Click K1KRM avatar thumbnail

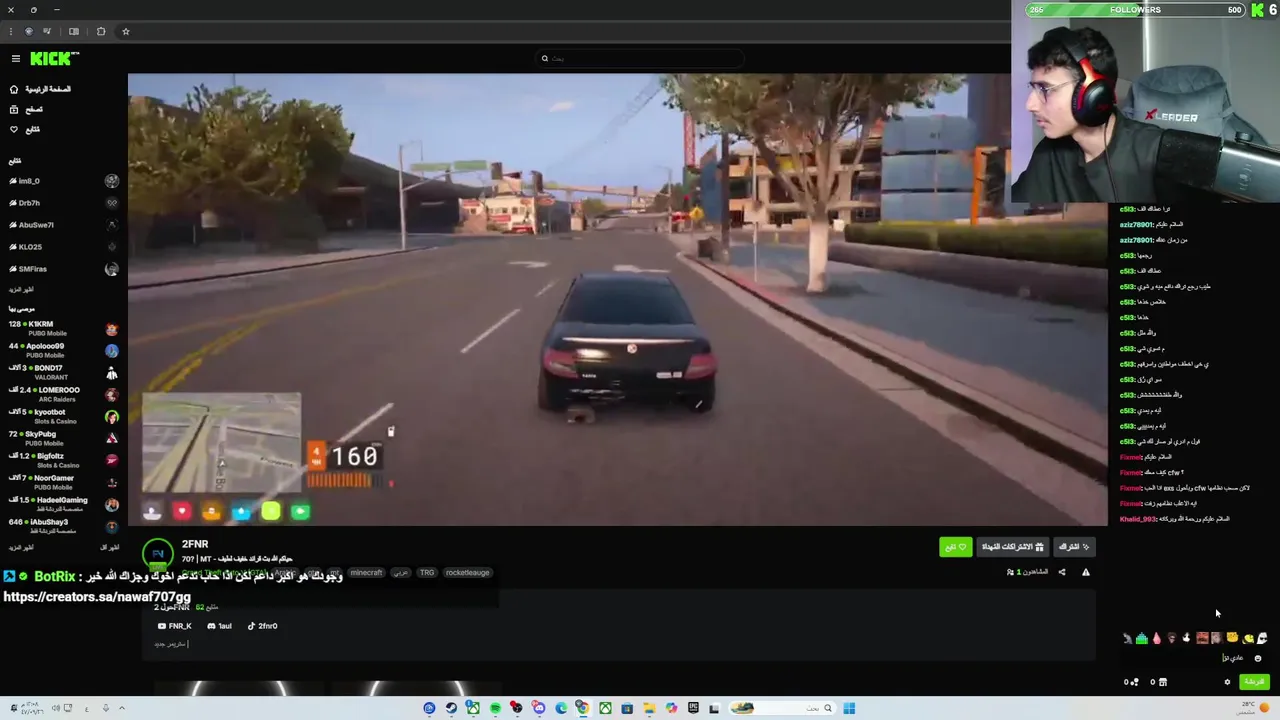(112, 329)
